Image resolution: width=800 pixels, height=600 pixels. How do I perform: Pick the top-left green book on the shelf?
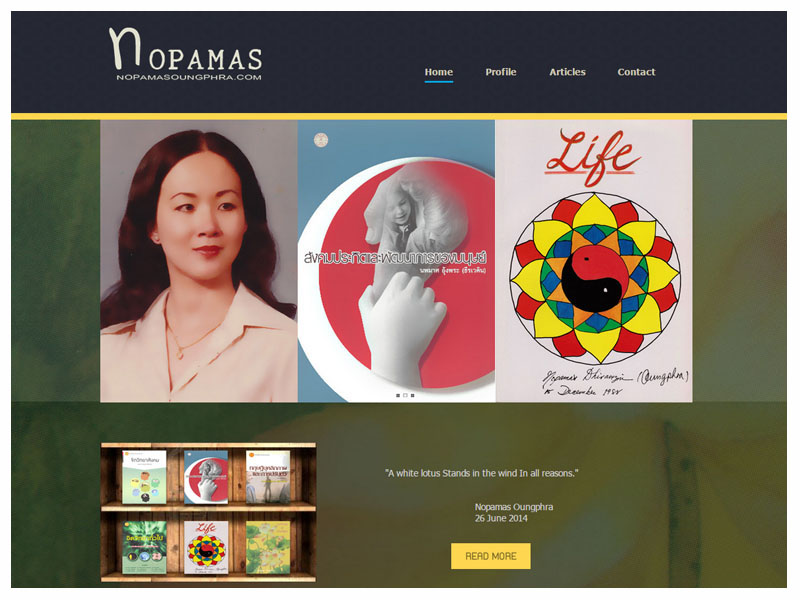[x=144, y=477]
